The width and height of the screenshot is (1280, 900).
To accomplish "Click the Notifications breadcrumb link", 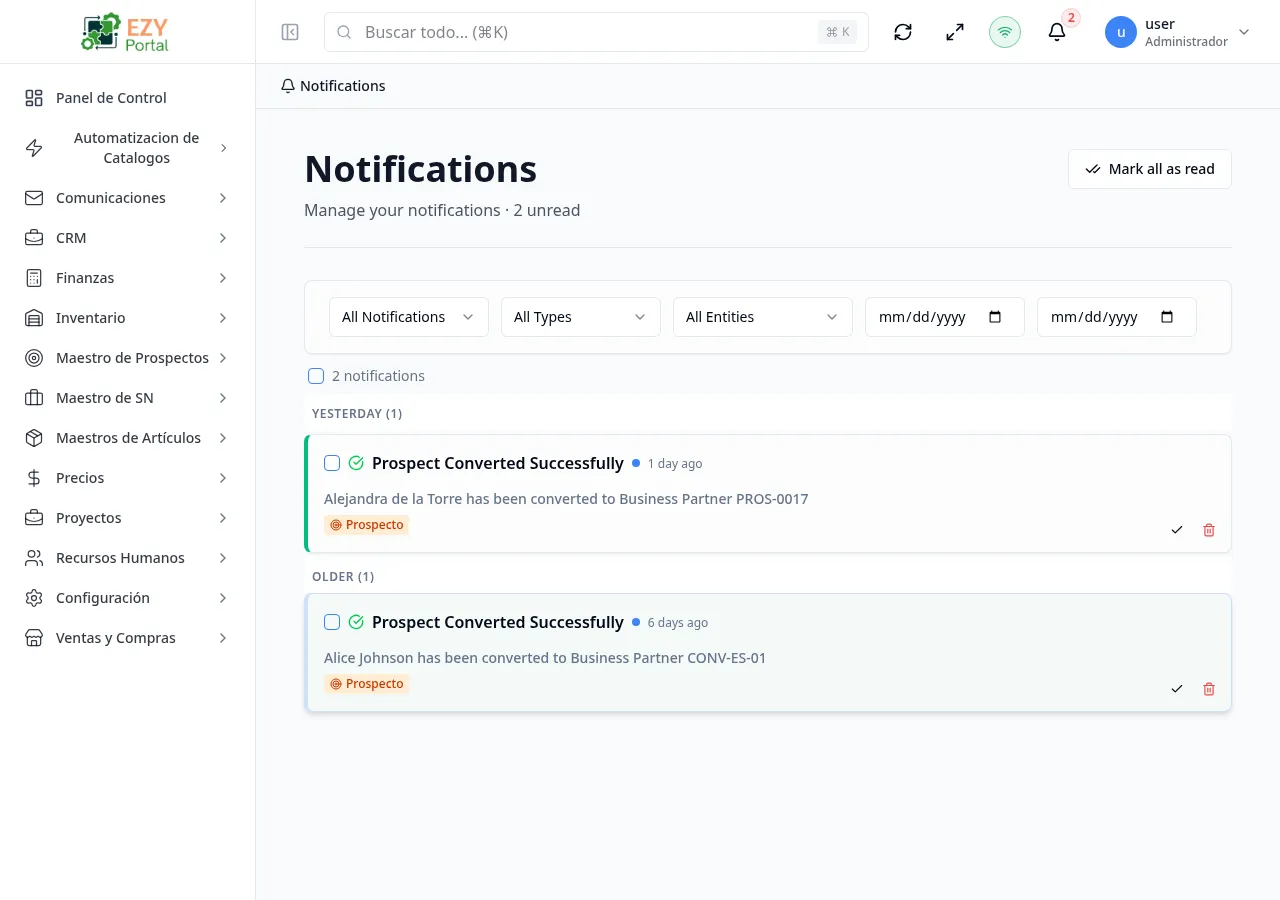I will 333,86.
